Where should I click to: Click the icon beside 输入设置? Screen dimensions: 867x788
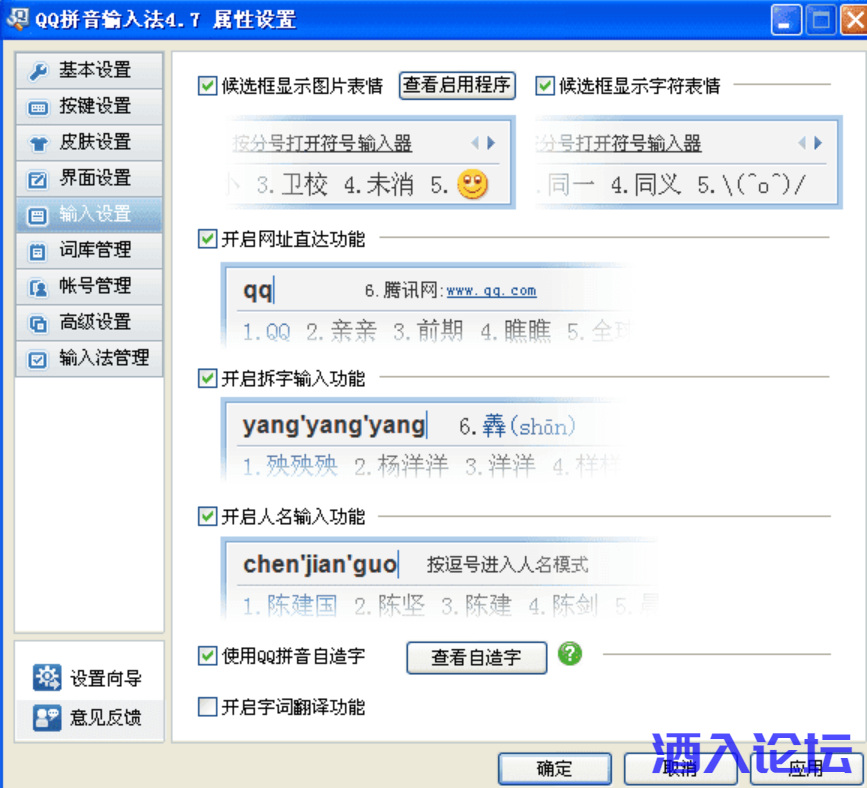[x=38, y=216]
